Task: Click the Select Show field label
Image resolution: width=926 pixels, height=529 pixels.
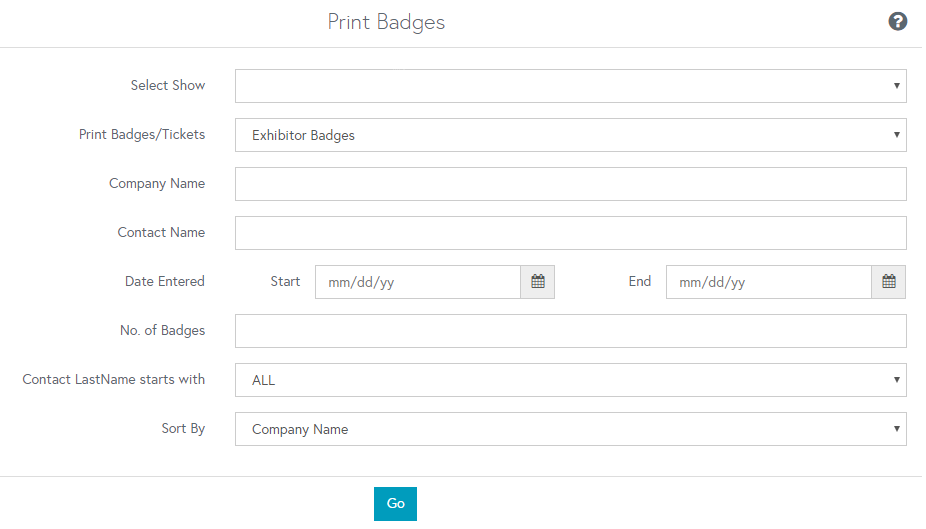Action: pos(168,85)
